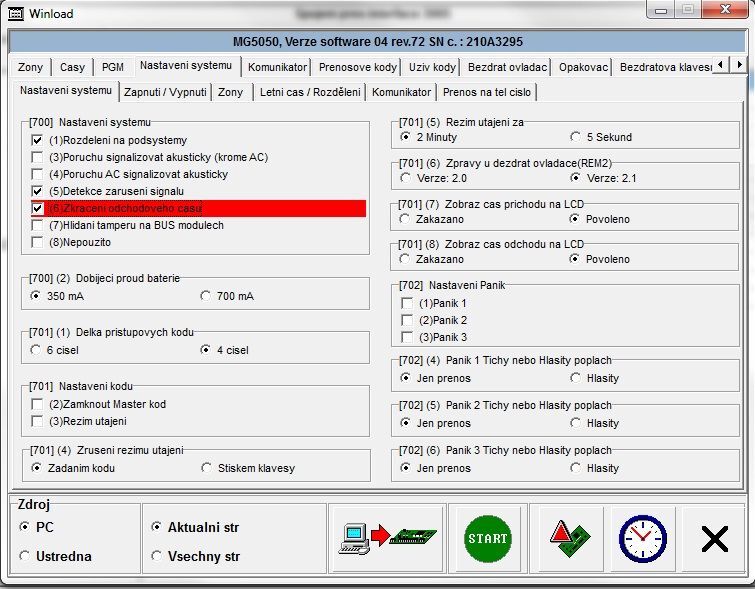755x589 pixels.
Task: Select 700 mA battery charging current
Action: click(x=206, y=296)
